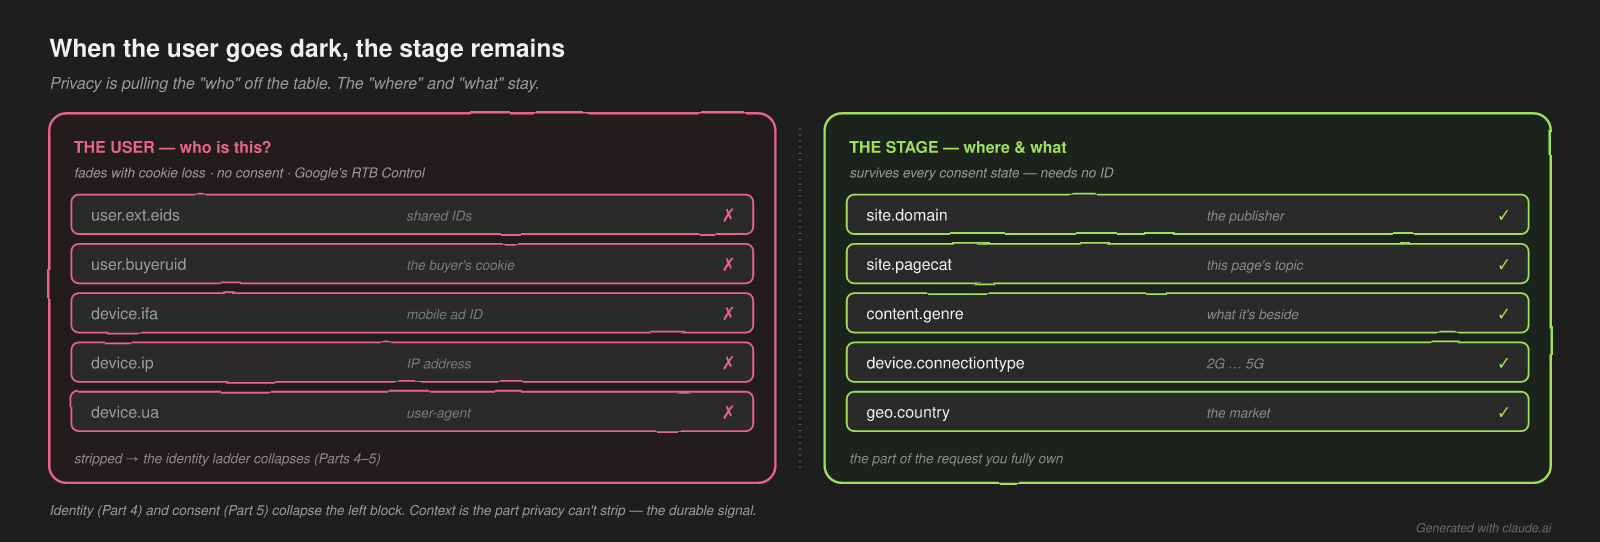Click the X mark on user.ext.eids row

pyautogui.click(x=728, y=215)
